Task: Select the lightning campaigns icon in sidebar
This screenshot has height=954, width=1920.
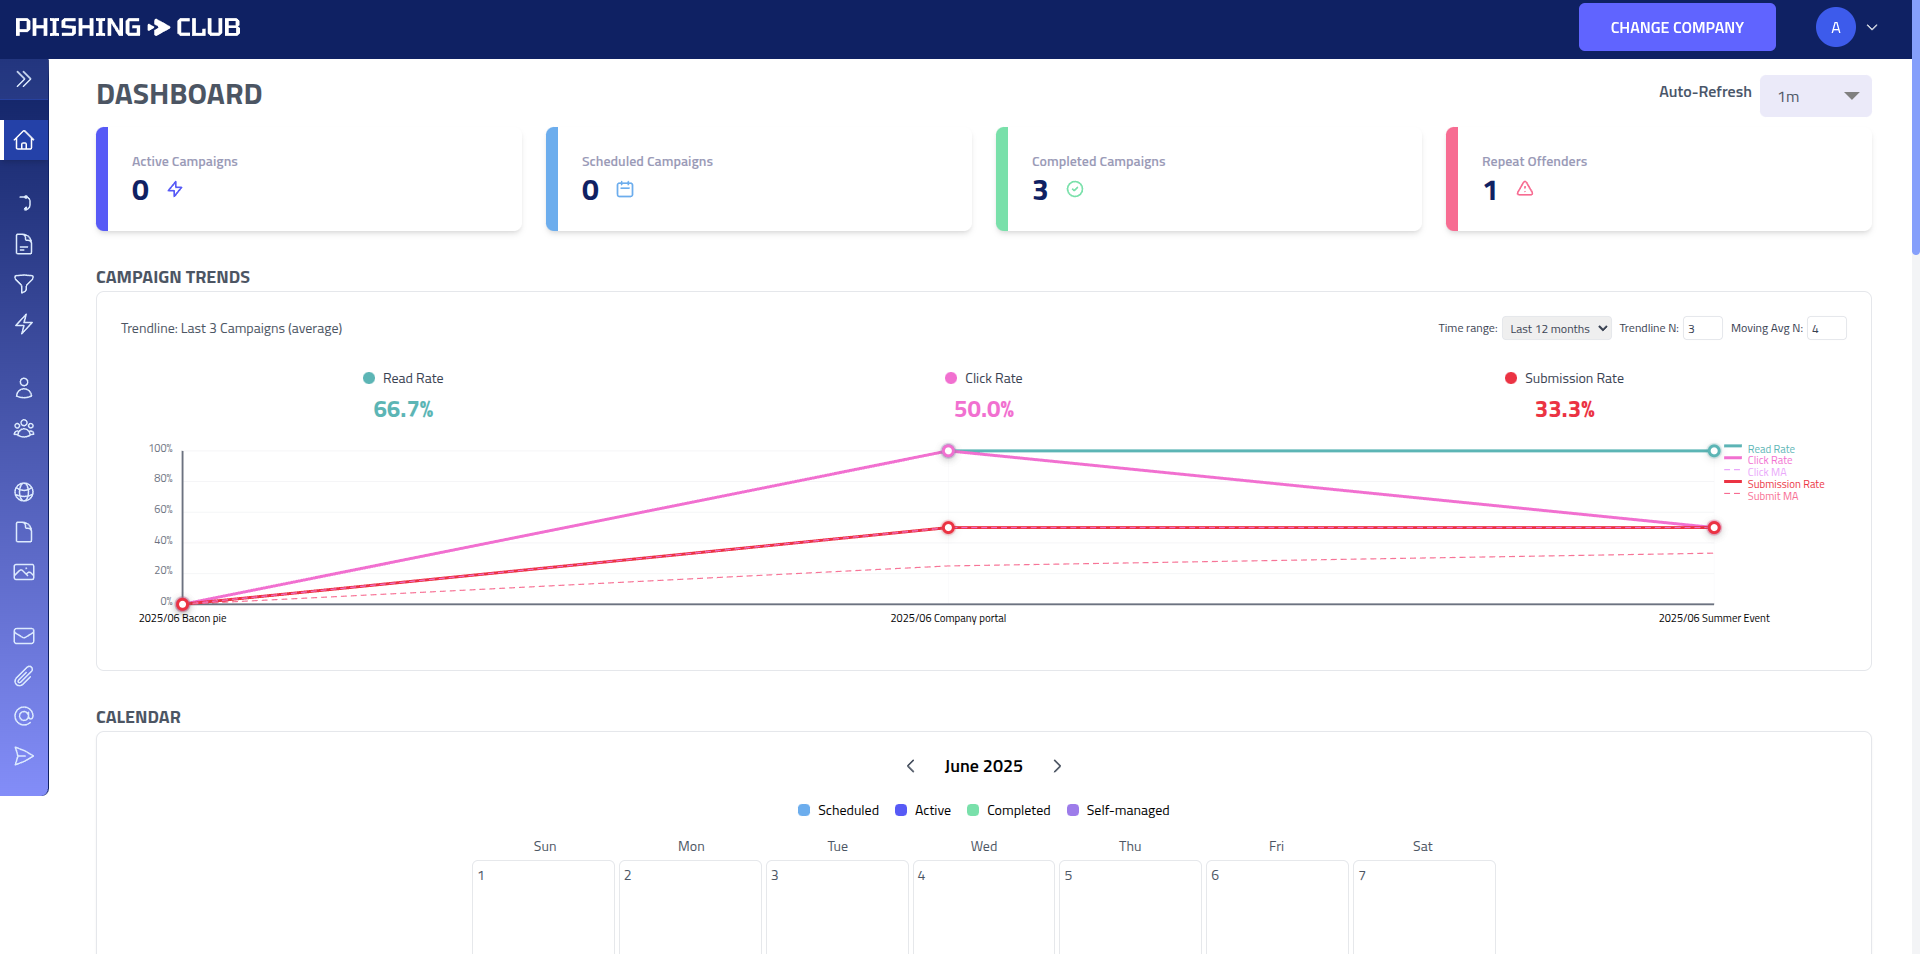Action: 24,324
